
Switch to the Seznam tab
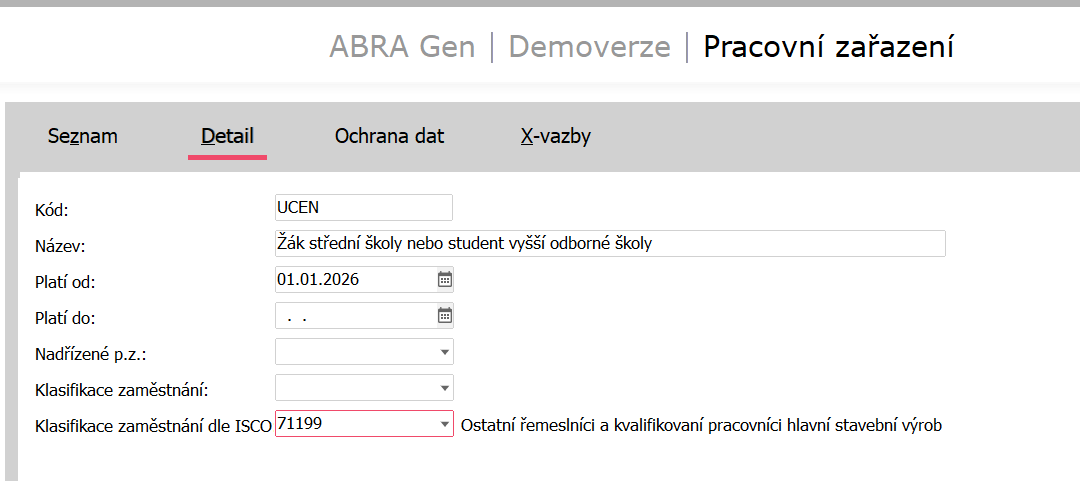pos(83,136)
